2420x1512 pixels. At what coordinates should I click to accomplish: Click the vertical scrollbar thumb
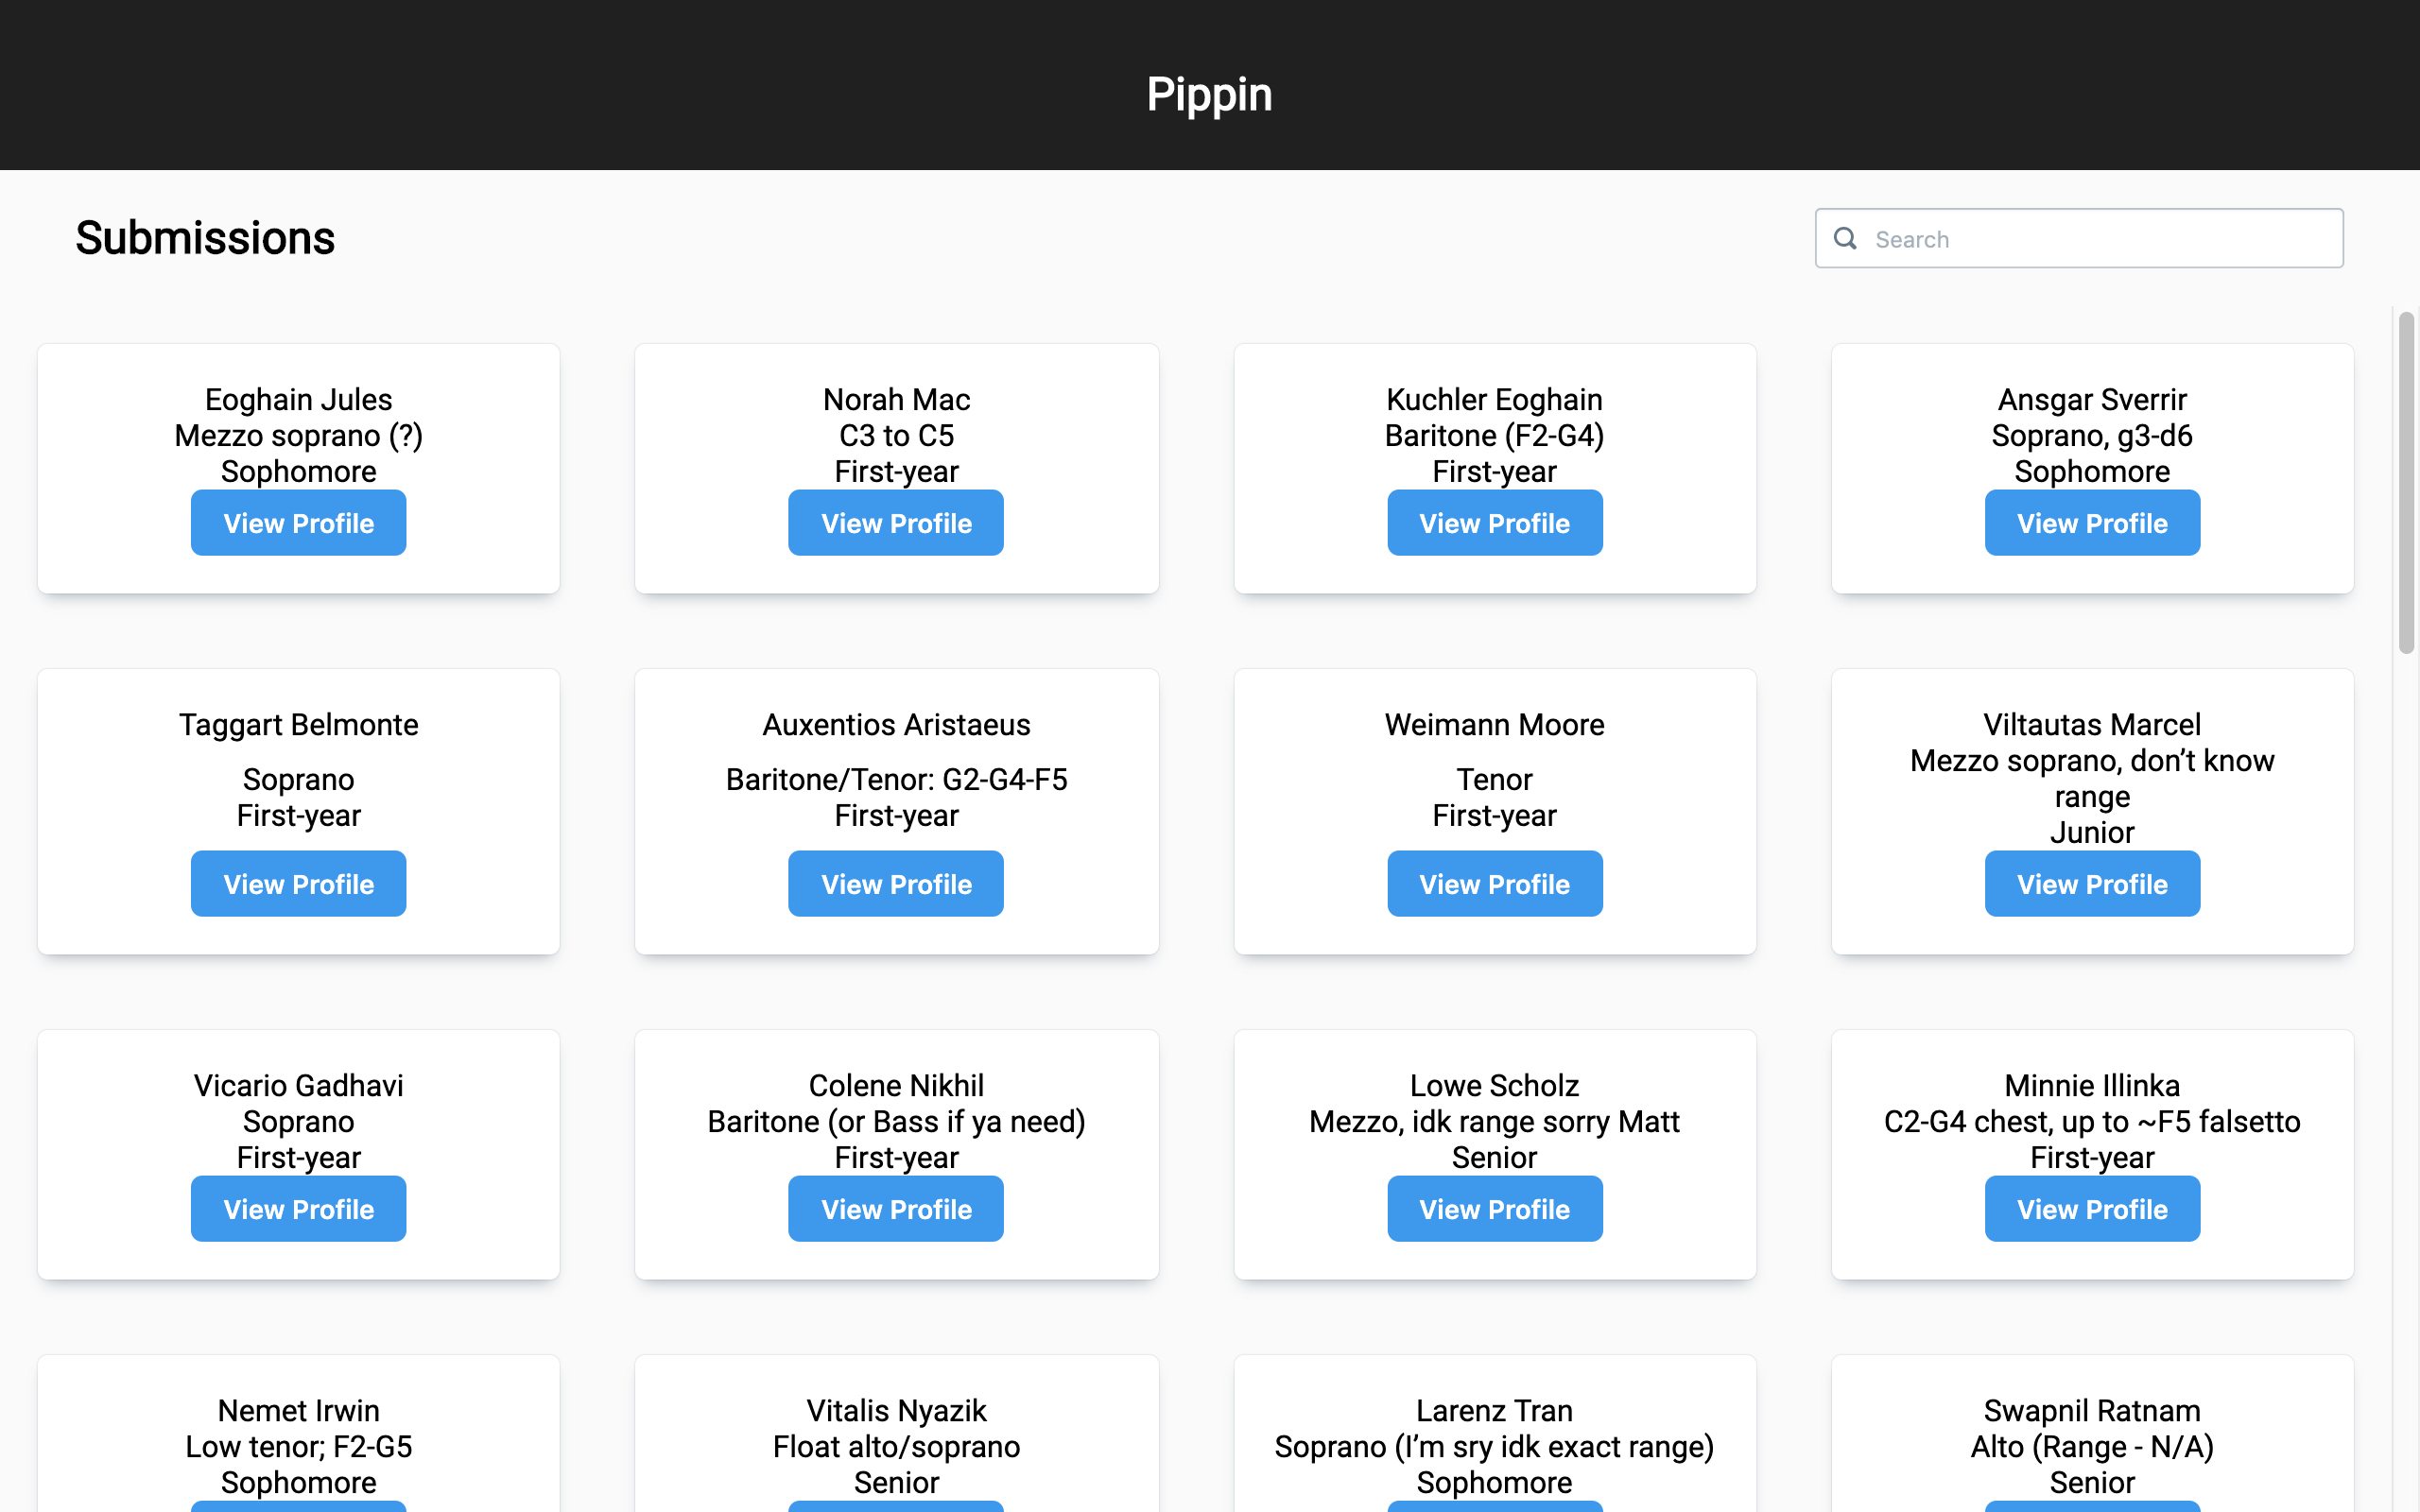click(2405, 482)
